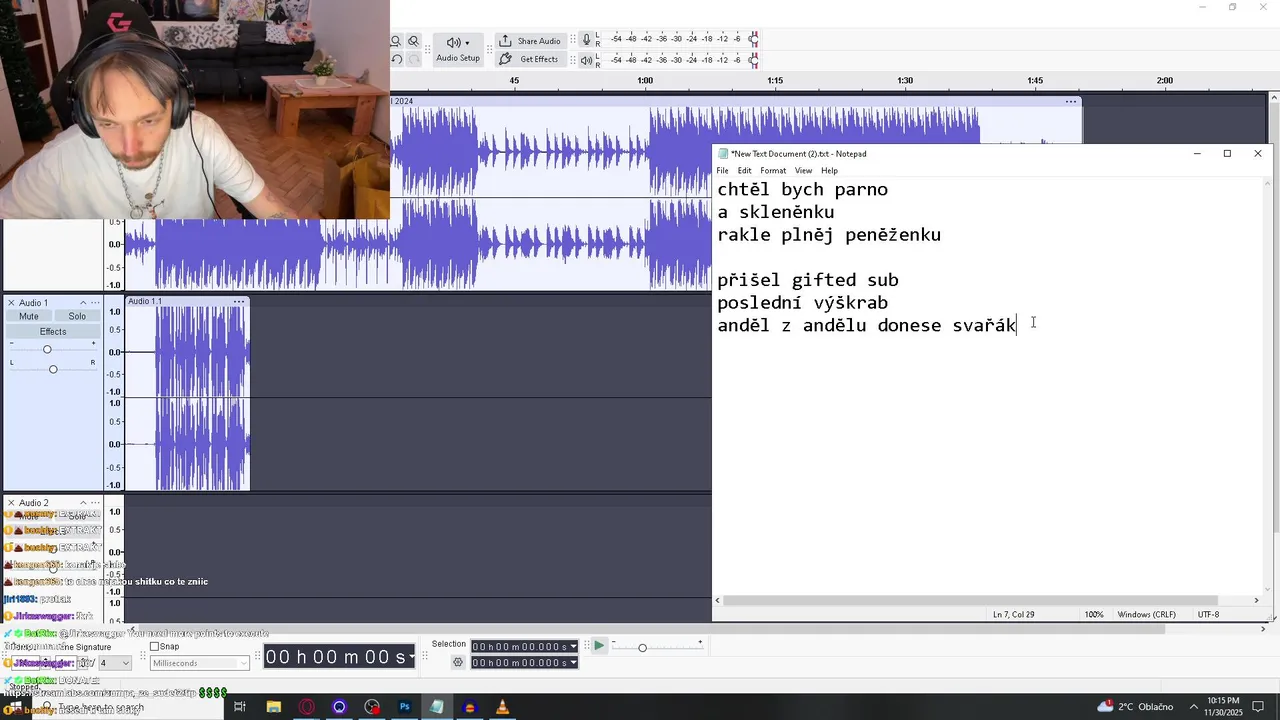Click the 1:30 mark on the timeline ruler
Screen dimensions: 1280x720
905,80
